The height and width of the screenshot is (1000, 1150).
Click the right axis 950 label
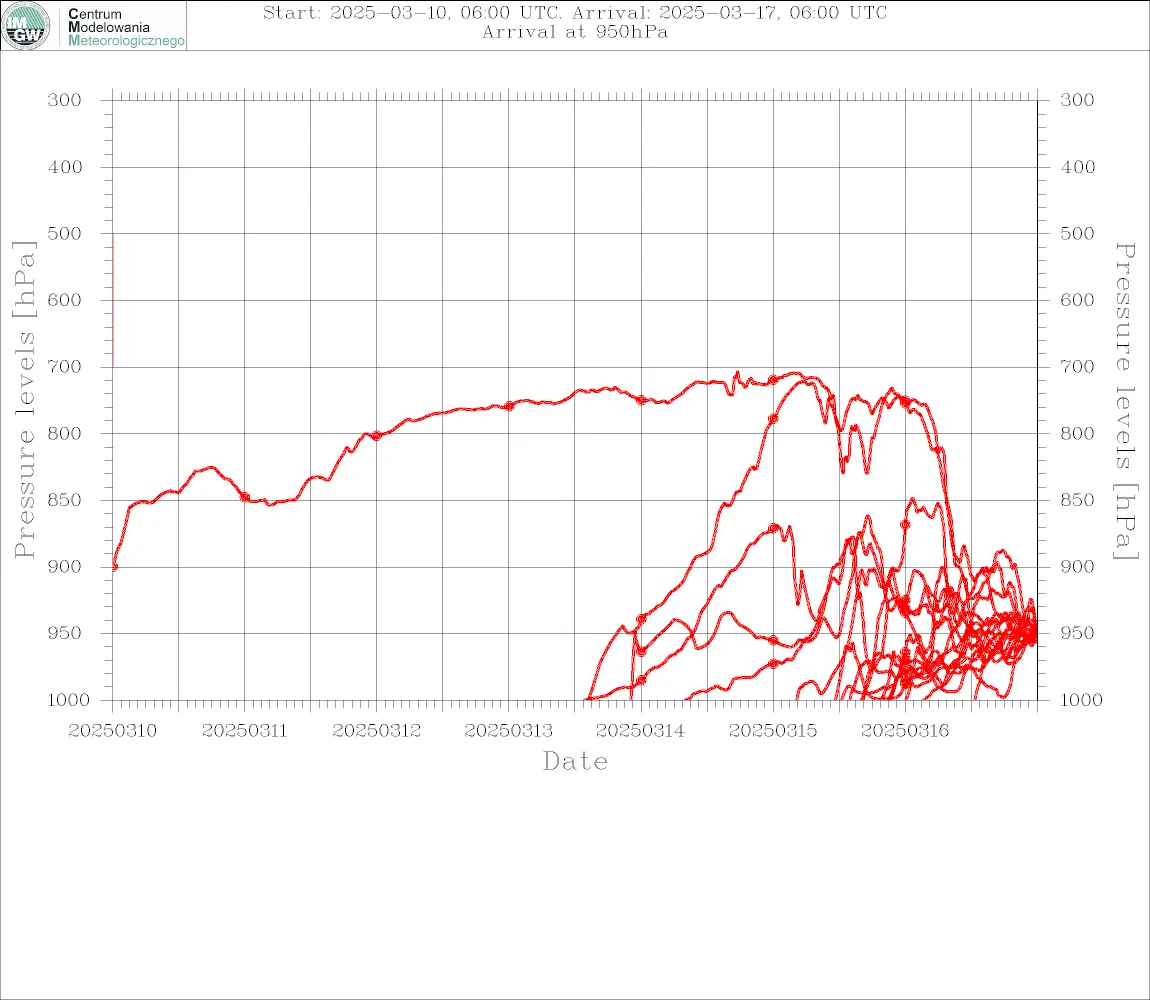pos(1077,632)
